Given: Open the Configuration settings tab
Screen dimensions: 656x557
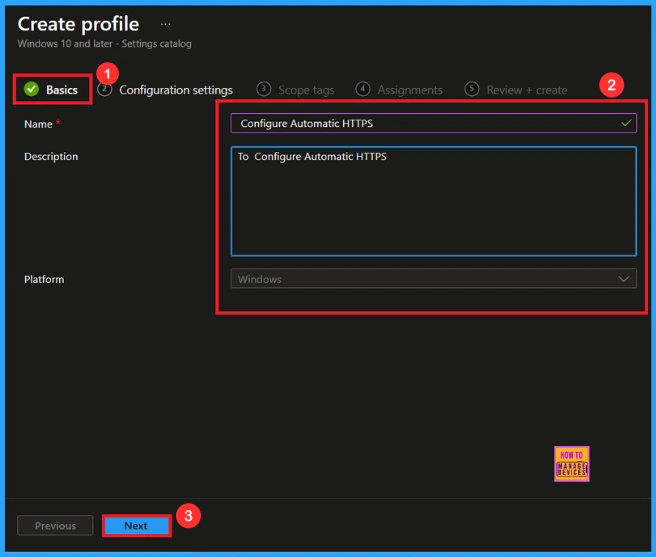Looking at the screenshot, I should [165, 90].
